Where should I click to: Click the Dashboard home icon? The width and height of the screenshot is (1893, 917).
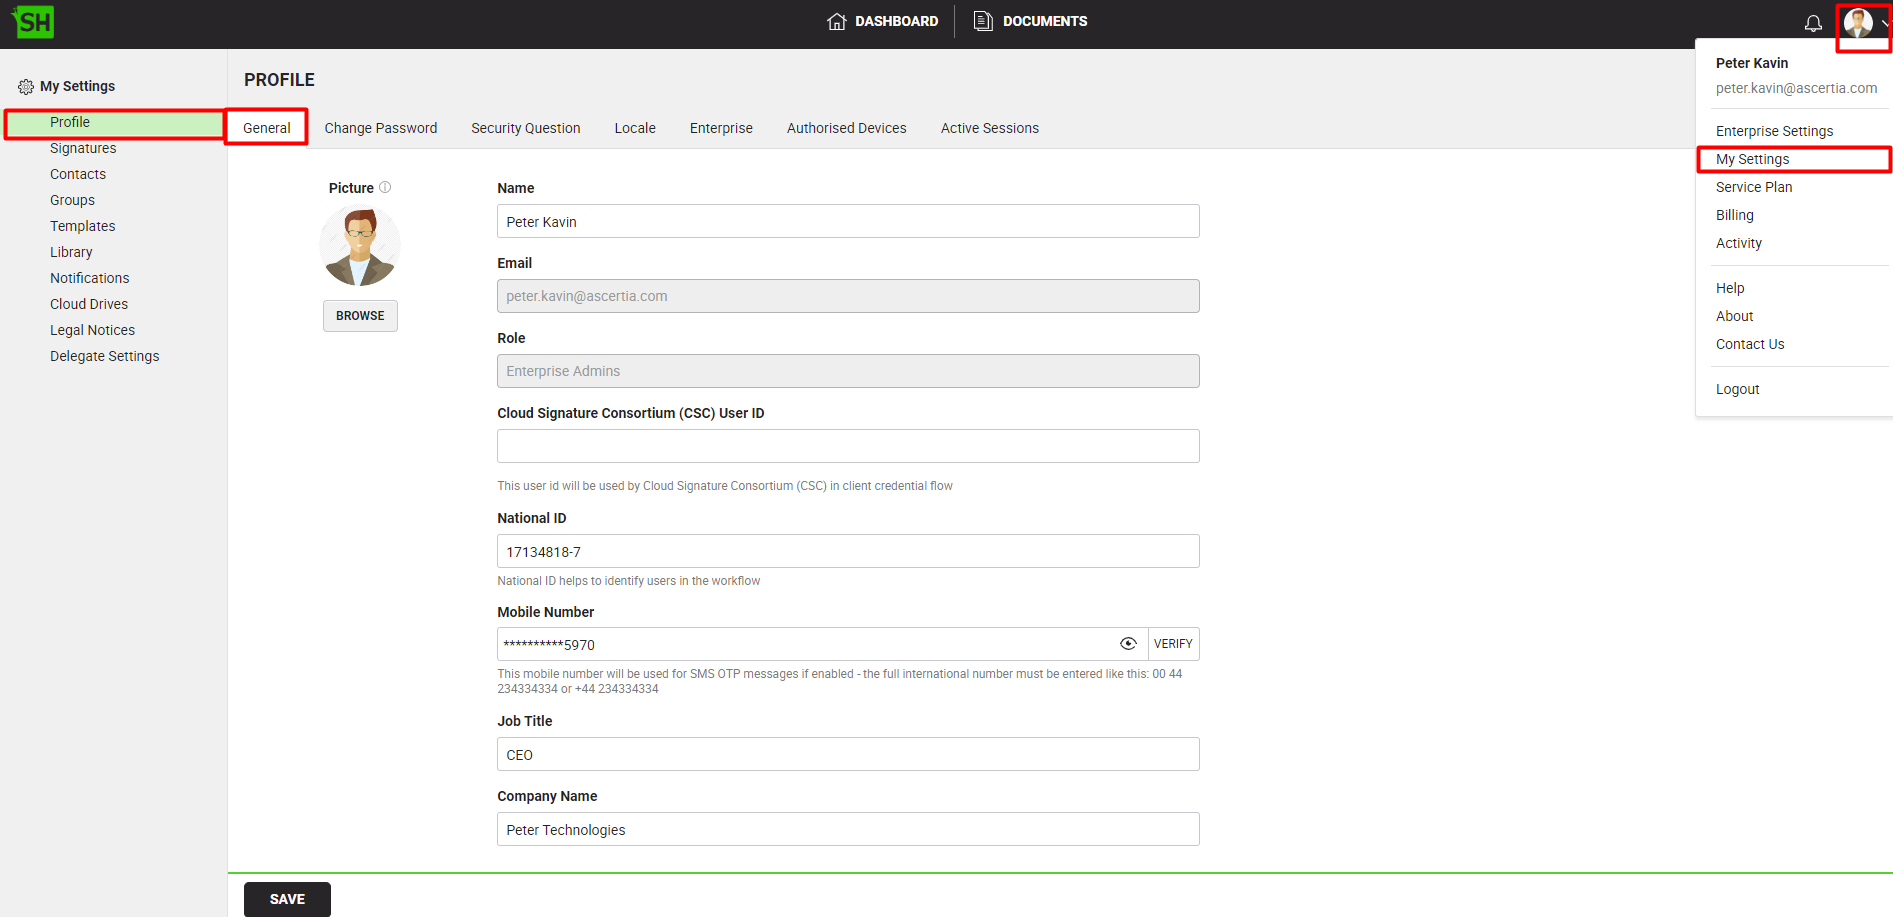point(836,22)
